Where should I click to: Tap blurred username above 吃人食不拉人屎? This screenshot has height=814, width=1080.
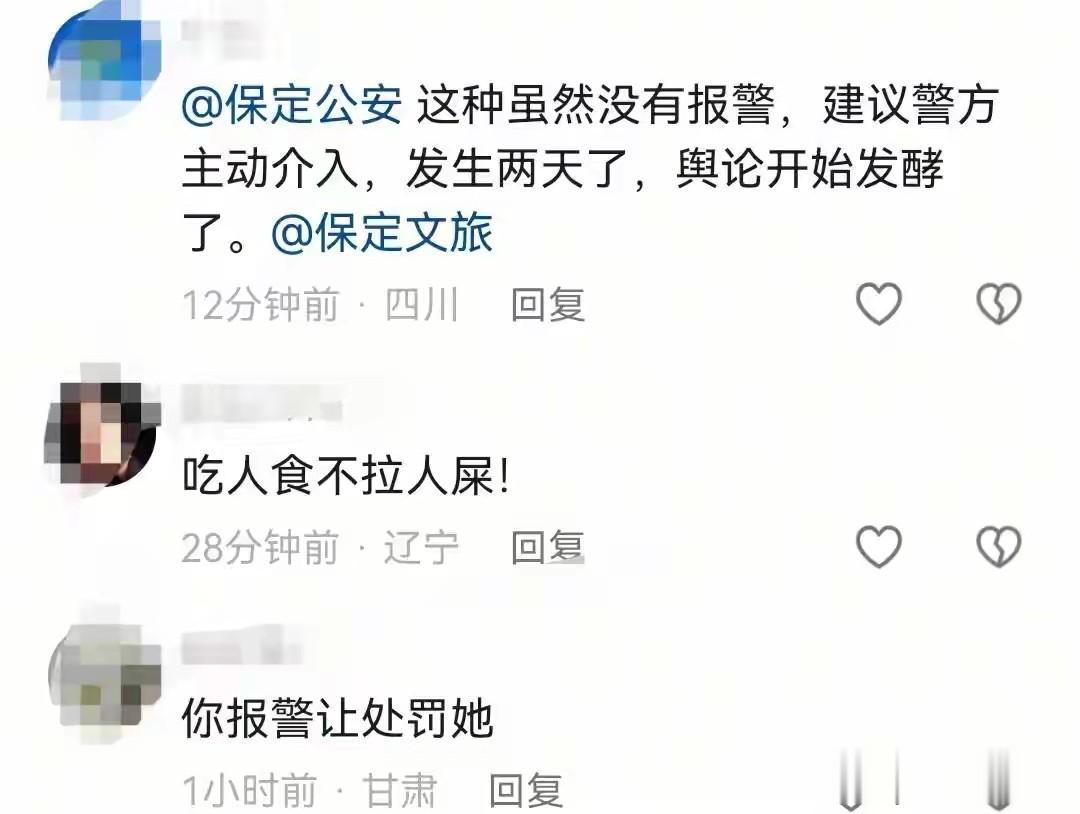click(x=262, y=403)
